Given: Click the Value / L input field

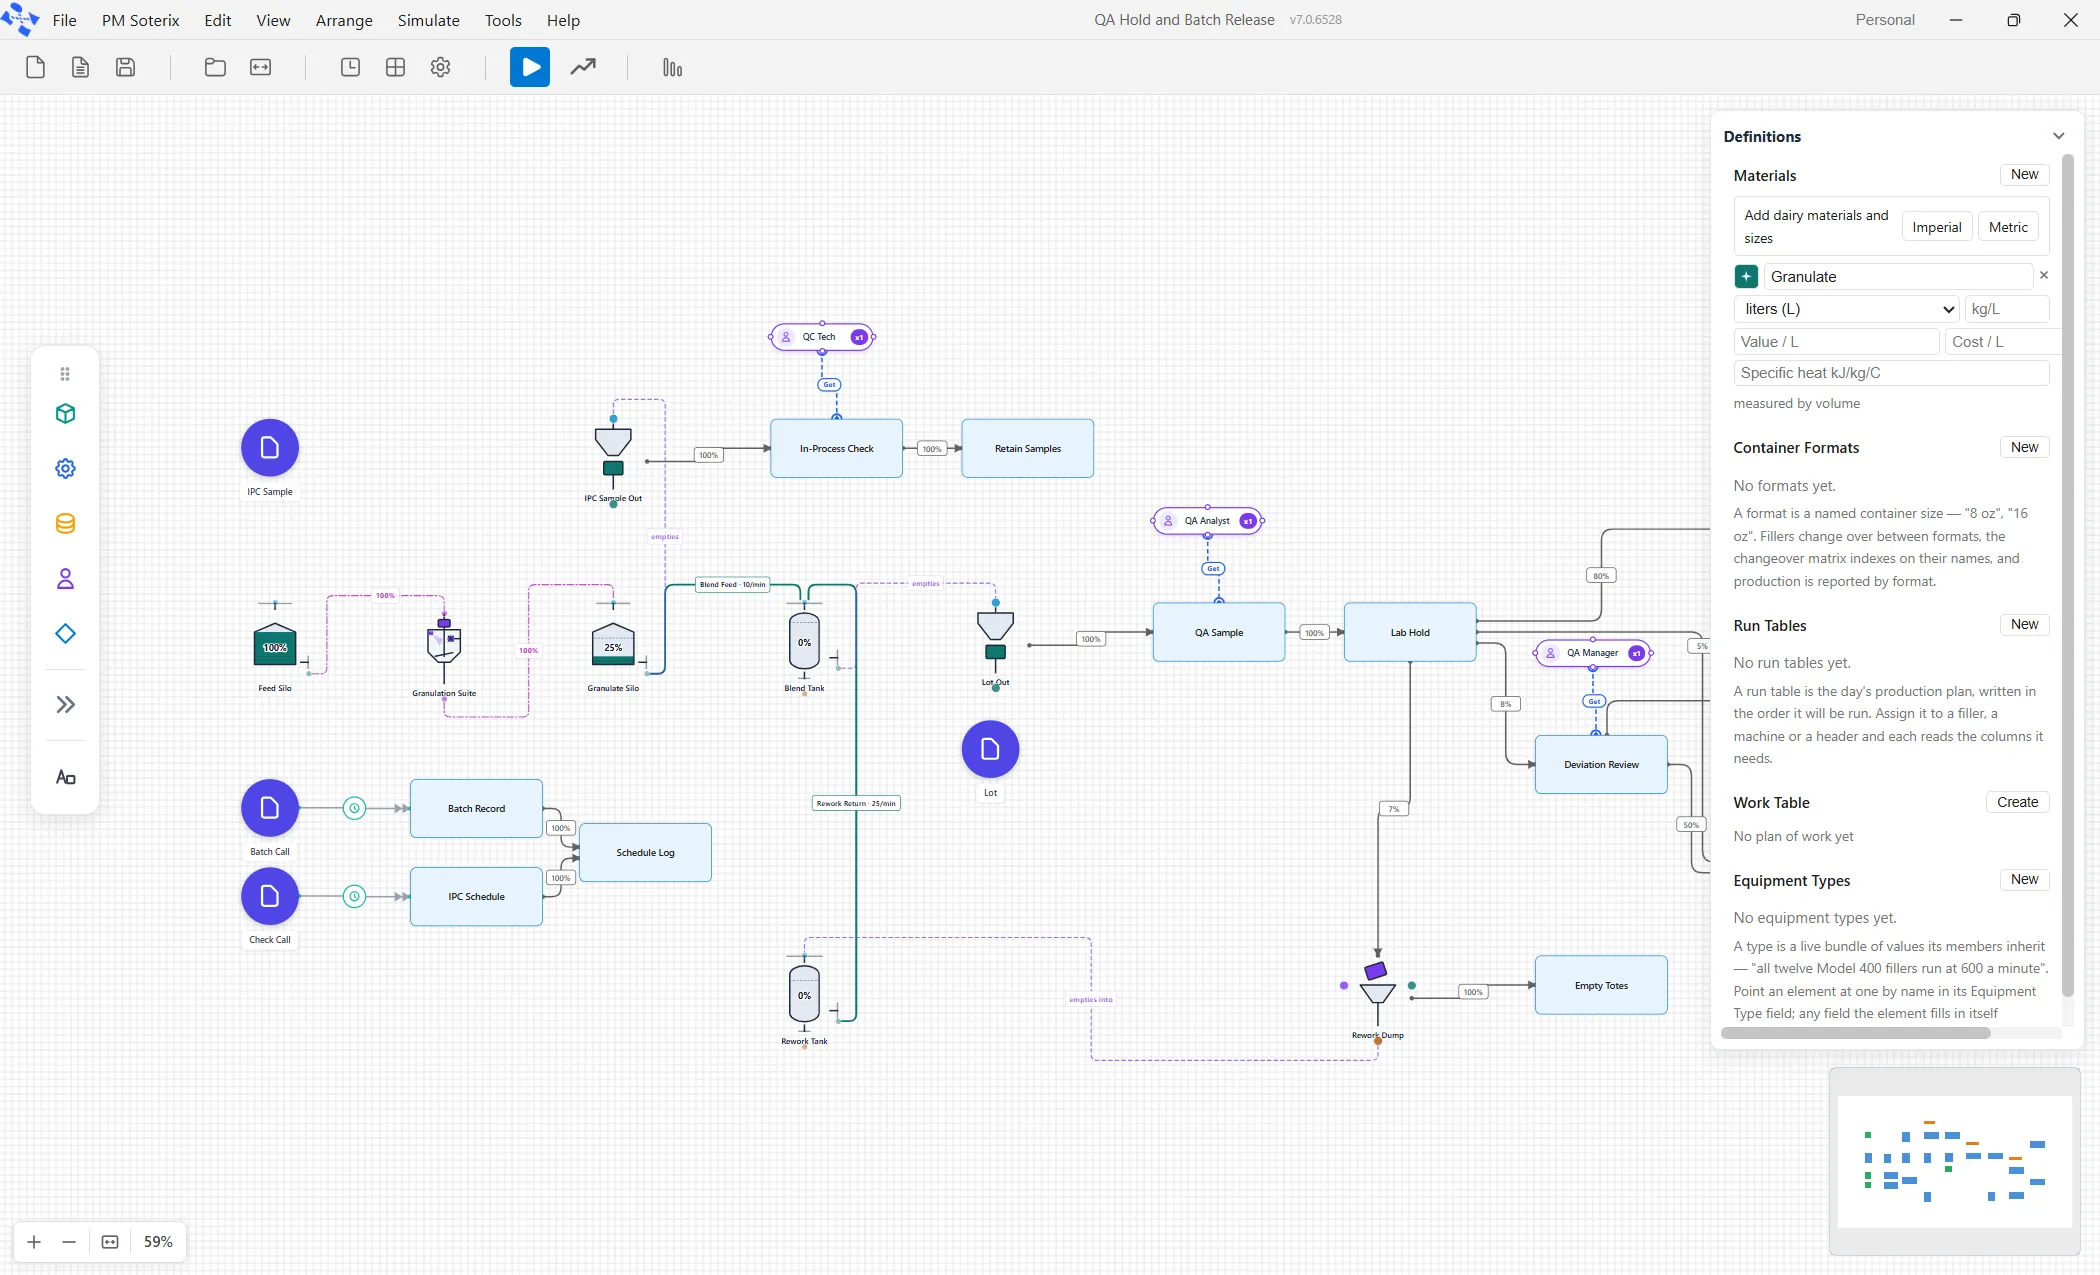Looking at the screenshot, I should pyautogui.click(x=1836, y=342).
